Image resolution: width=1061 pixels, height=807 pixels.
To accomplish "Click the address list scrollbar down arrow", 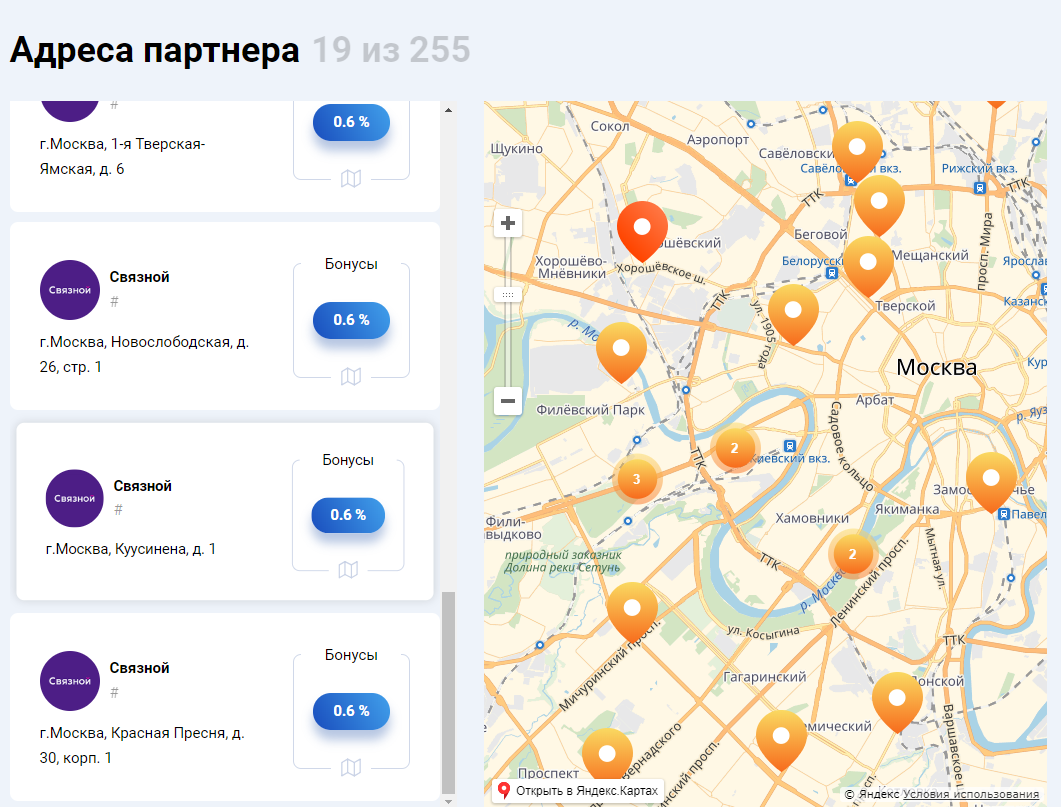I will click(x=448, y=801).
